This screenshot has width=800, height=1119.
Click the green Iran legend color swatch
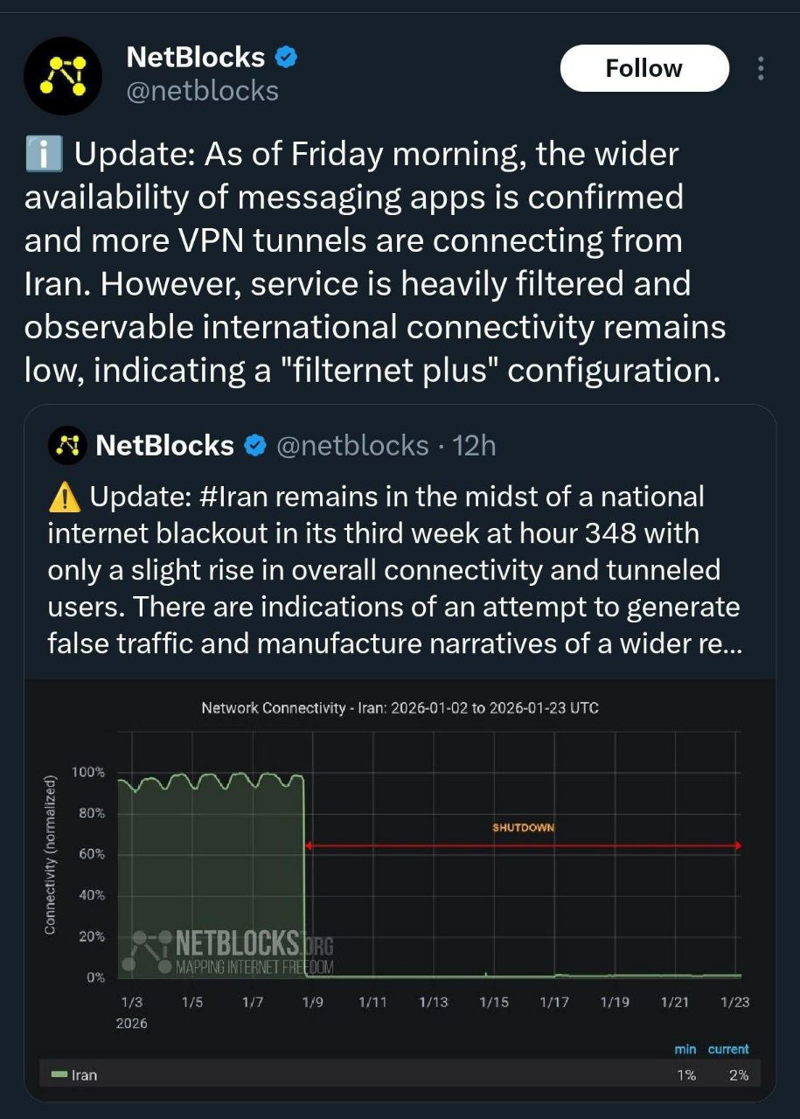coord(59,1075)
